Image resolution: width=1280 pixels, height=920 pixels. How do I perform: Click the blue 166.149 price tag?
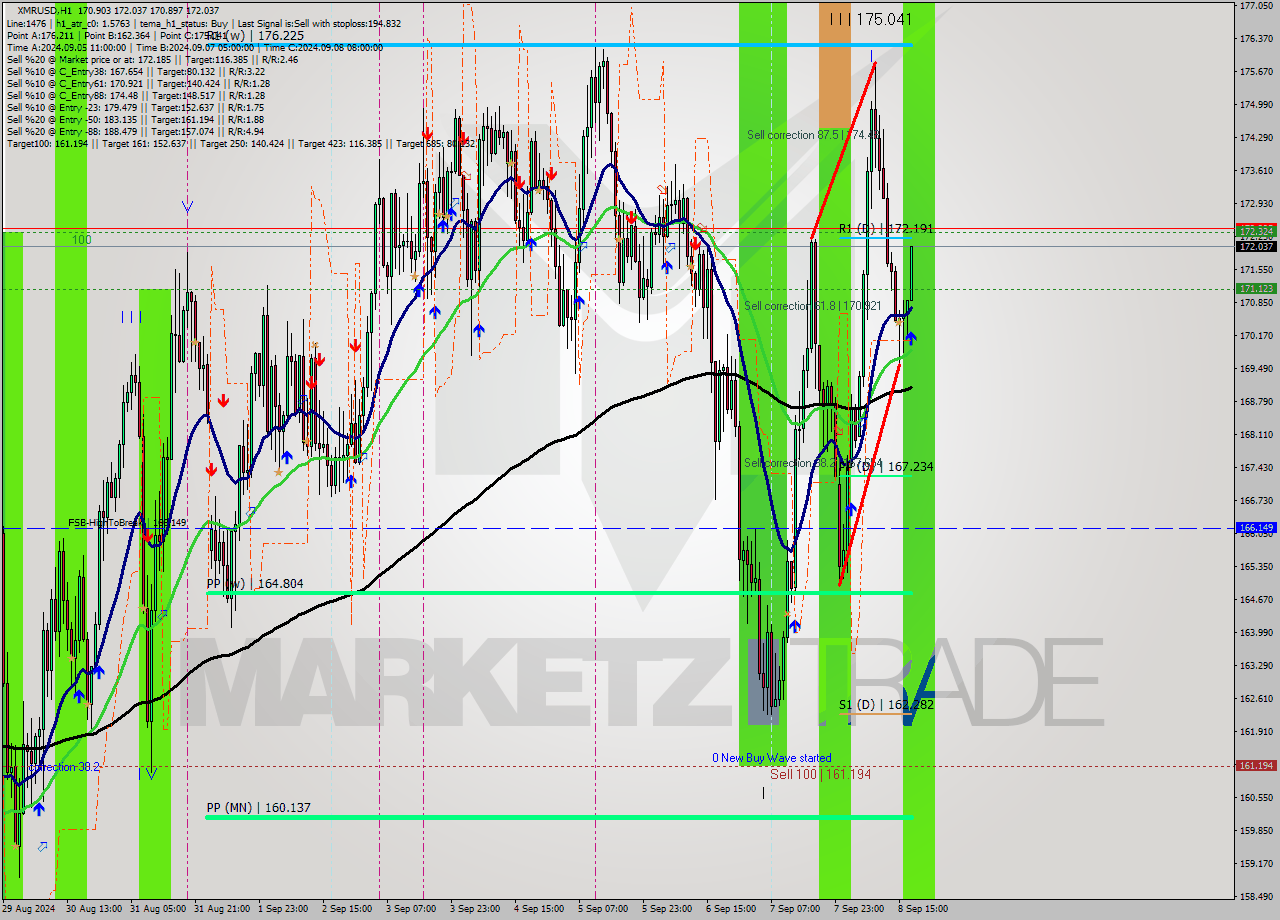(x=1255, y=527)
